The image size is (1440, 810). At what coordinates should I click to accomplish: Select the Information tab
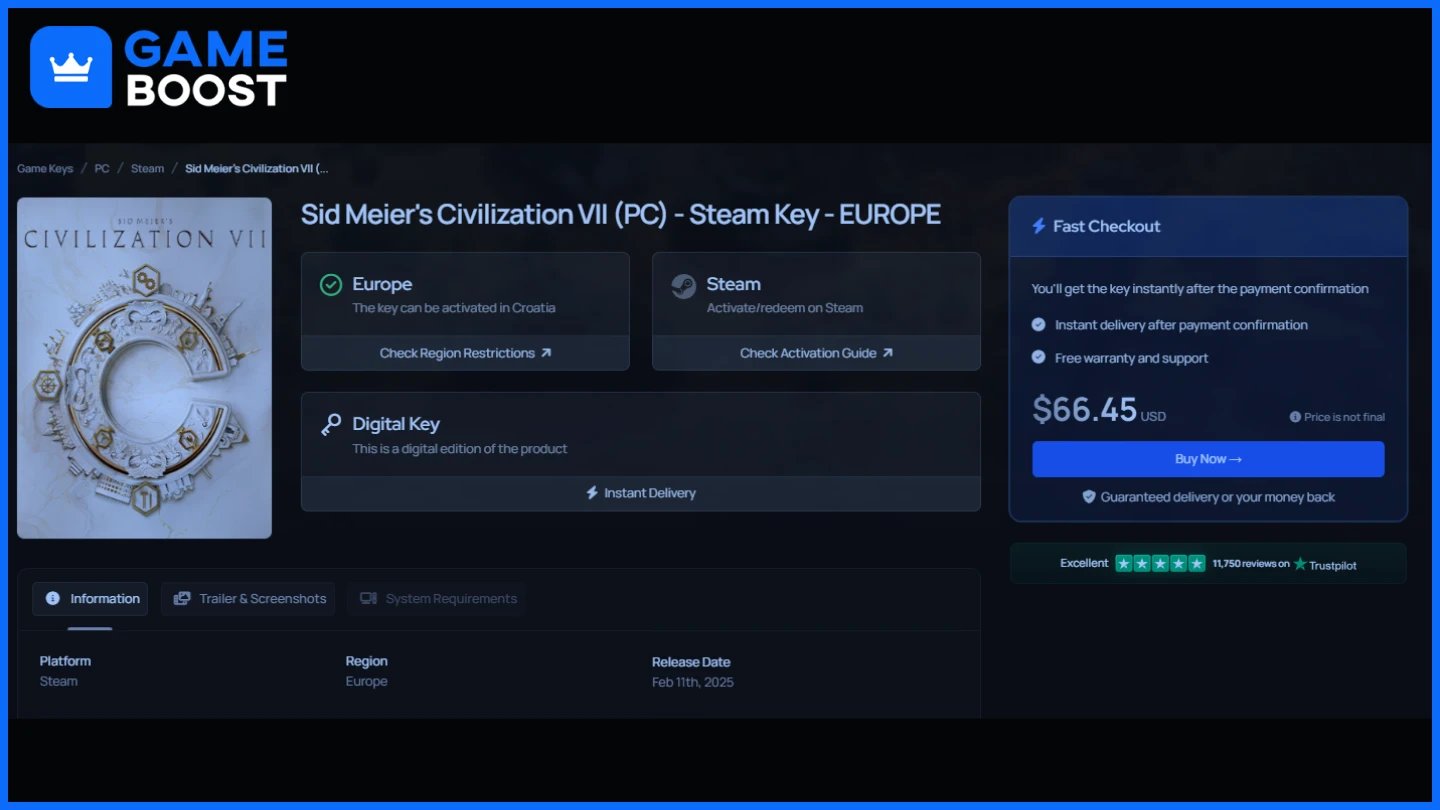point(90,599)
